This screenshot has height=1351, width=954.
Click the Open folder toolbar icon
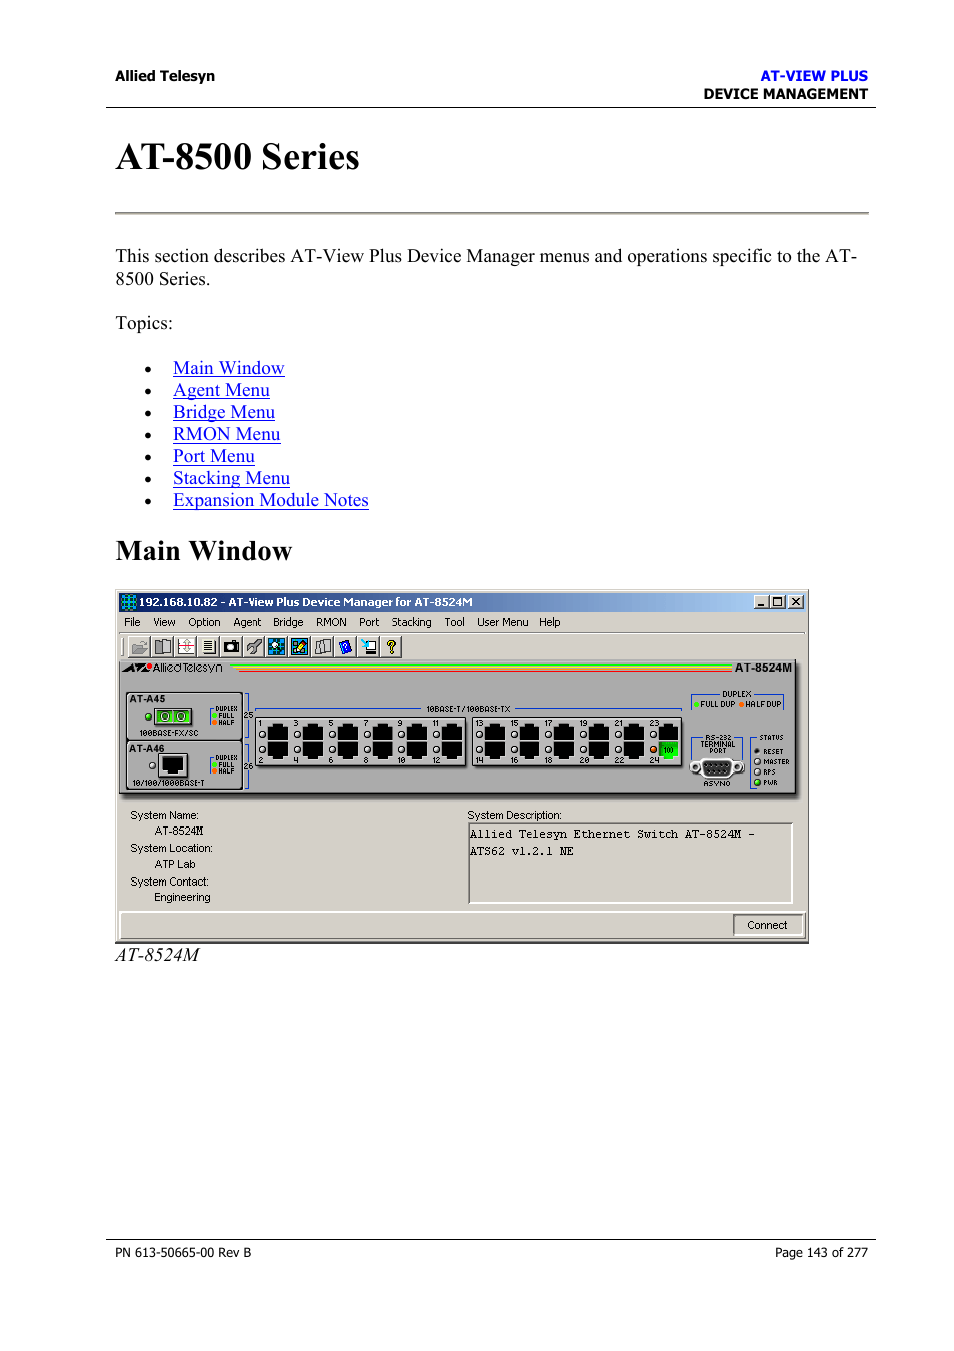pos(140,647)
